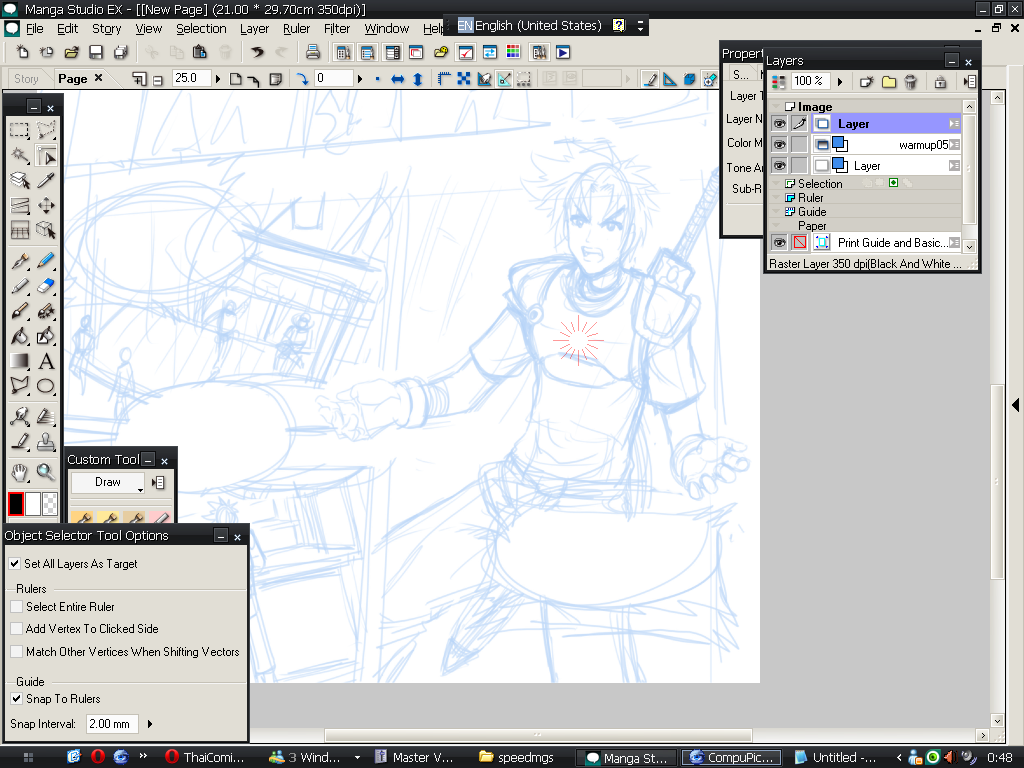
Task: Enable Add Vertex To Clicked Side
Action: (x=17, y=629)
